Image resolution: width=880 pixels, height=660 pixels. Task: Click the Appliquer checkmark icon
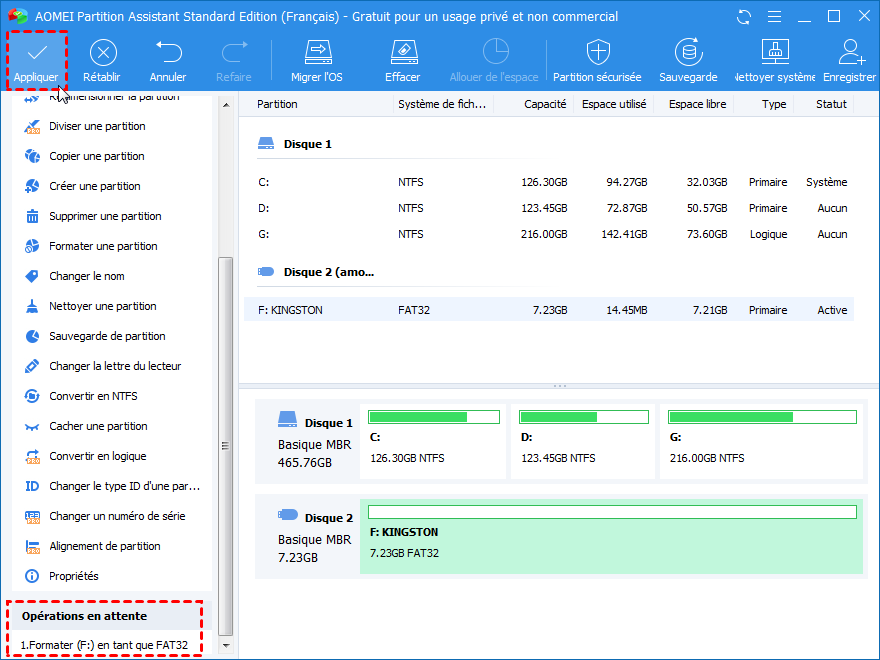(36, 53)
